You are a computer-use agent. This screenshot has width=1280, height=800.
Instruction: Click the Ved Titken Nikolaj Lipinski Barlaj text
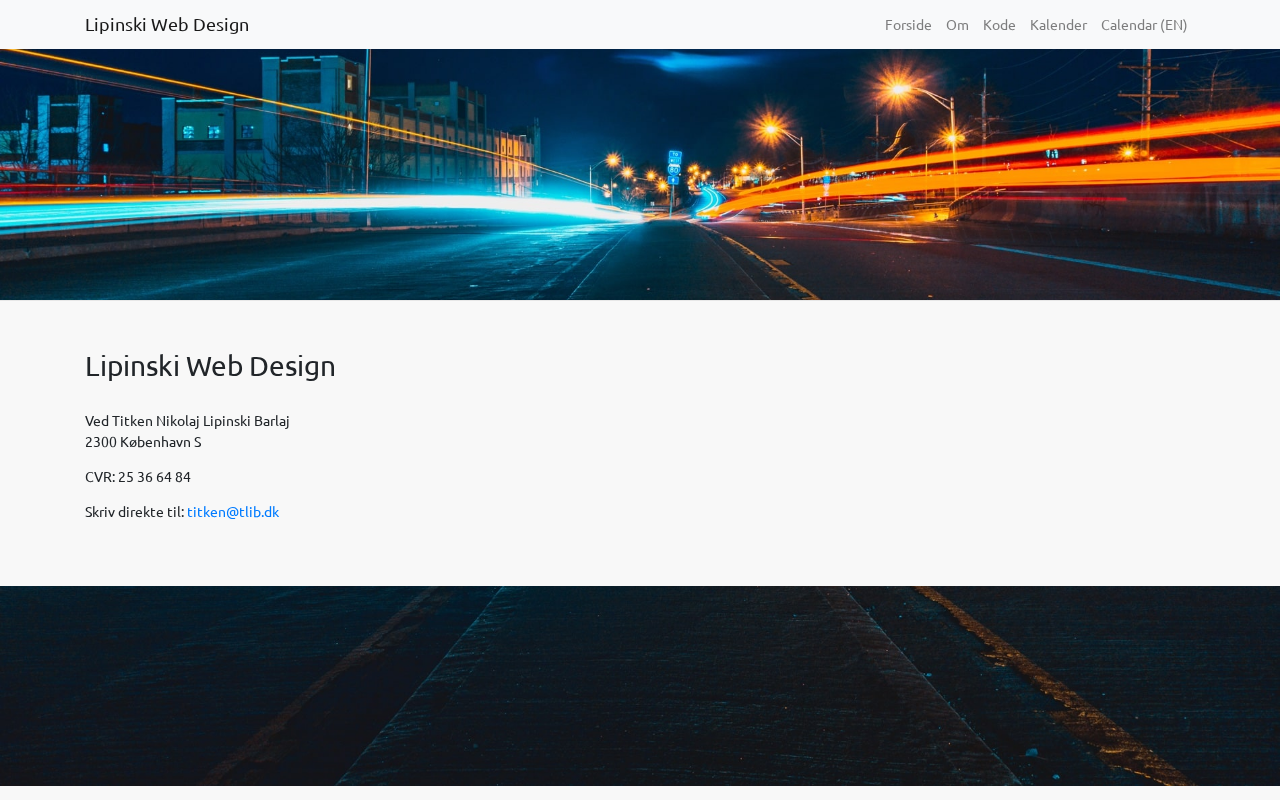point(187,421)
